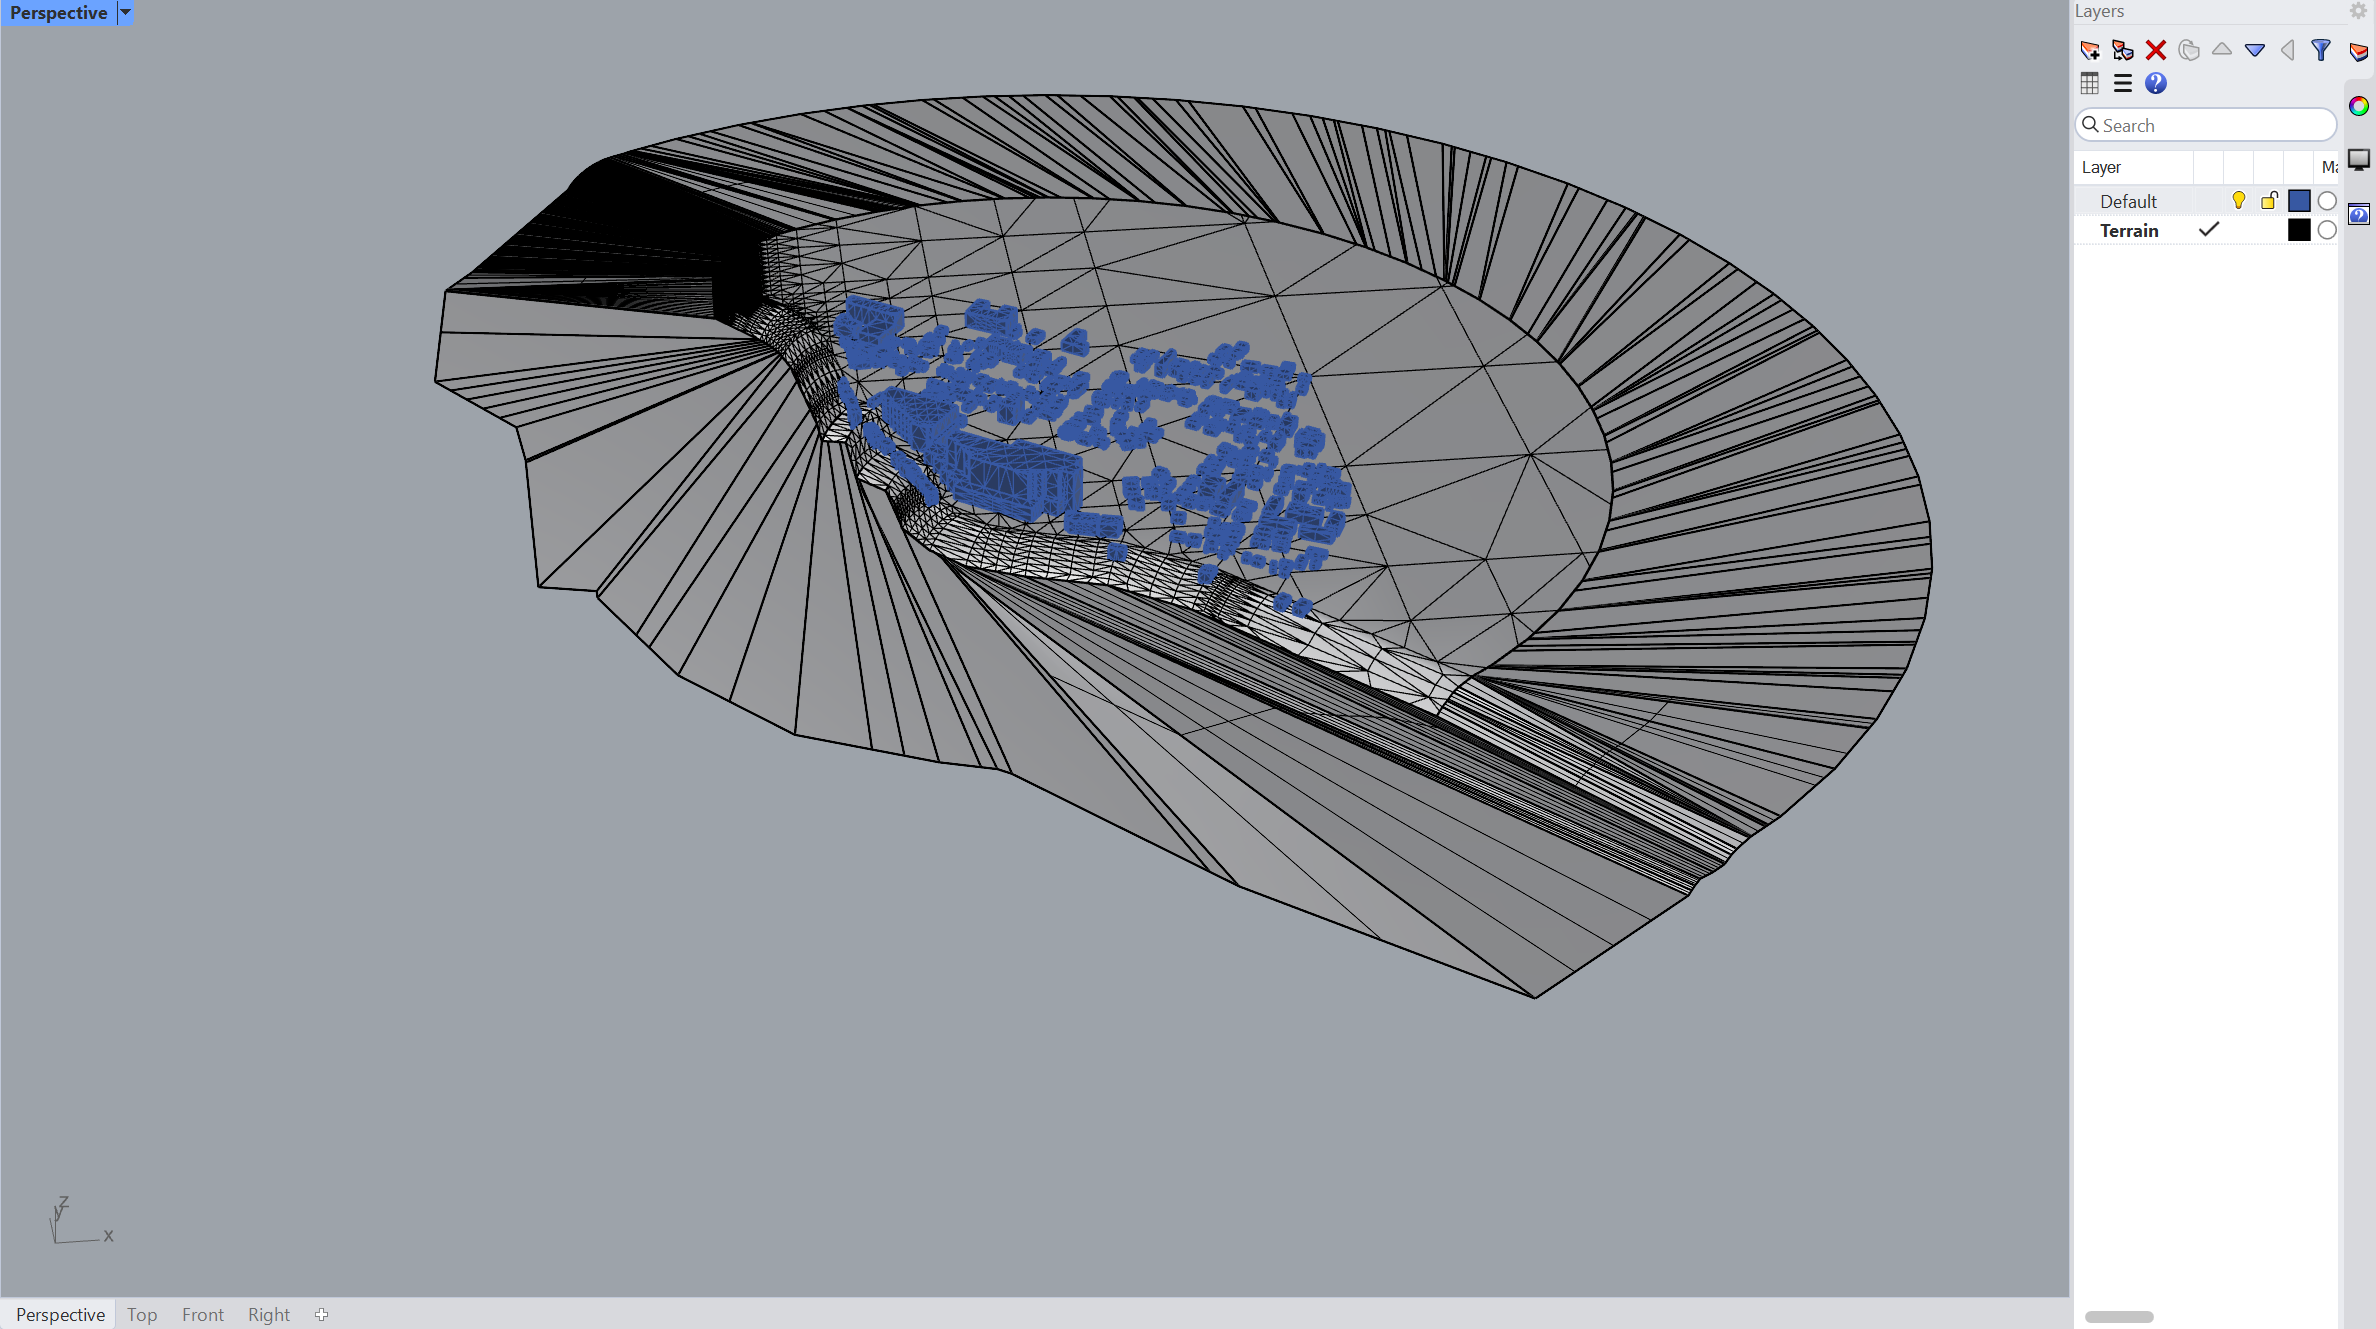The image size is (2376, 1329).
Task: Open the layer Filter funnel
Action: tap(2321, 50)
